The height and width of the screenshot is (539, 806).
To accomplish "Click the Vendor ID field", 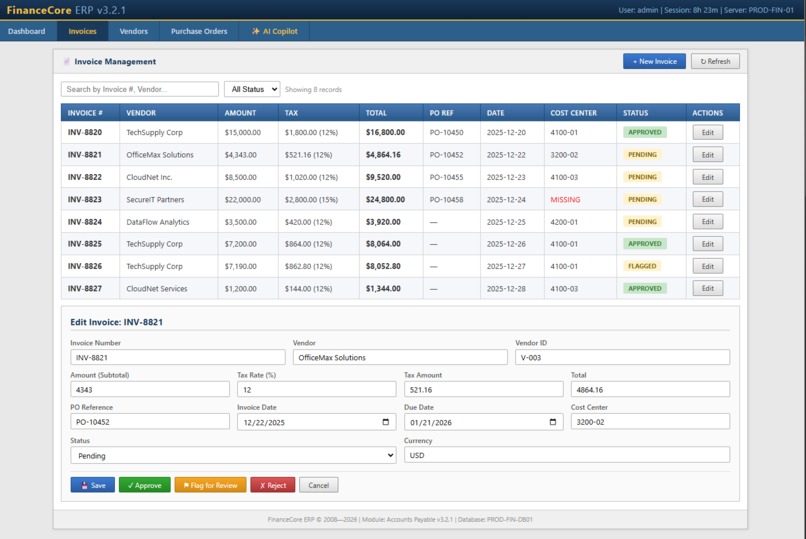I will pyautogui.click(x=622, y=357).
